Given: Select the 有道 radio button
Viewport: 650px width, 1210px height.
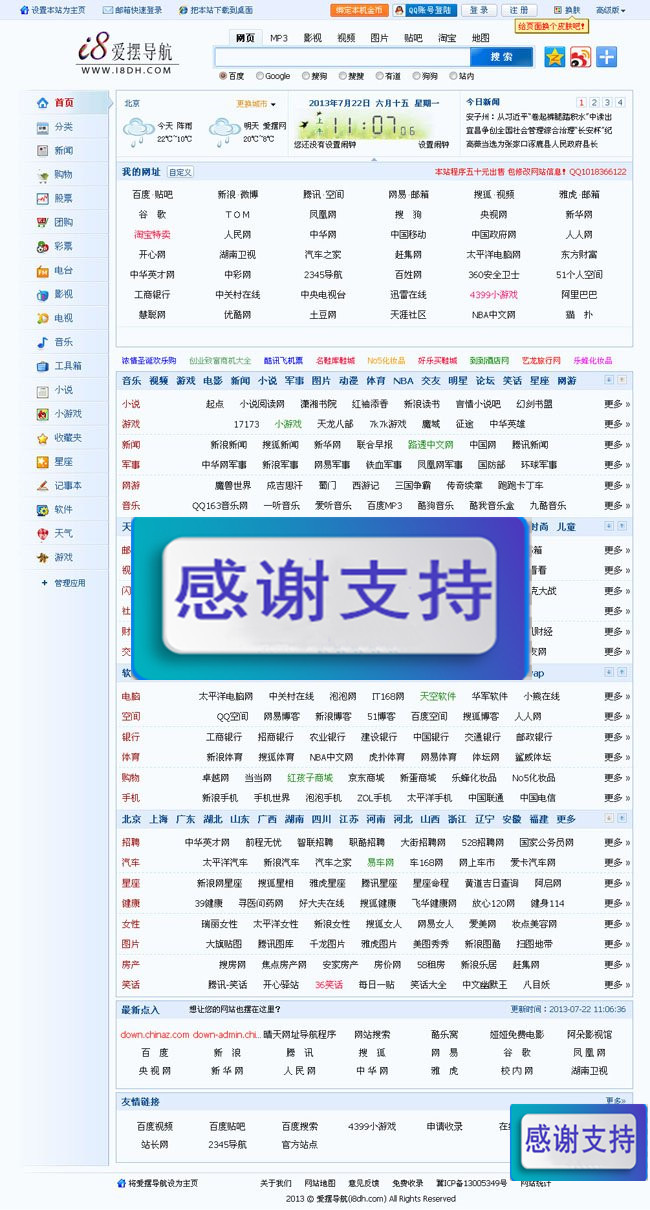Looking at the screenshot, I should pos(379,76).
